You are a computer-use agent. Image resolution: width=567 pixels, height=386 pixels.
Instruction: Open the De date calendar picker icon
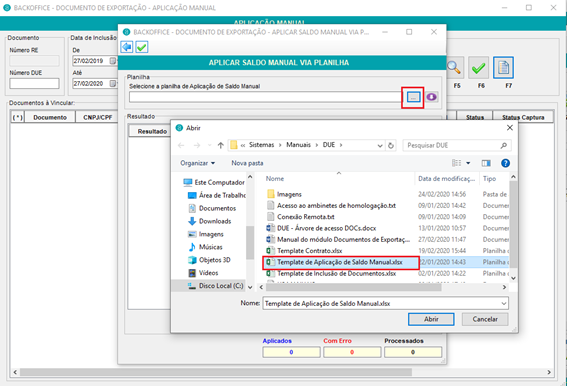point(113,61)
